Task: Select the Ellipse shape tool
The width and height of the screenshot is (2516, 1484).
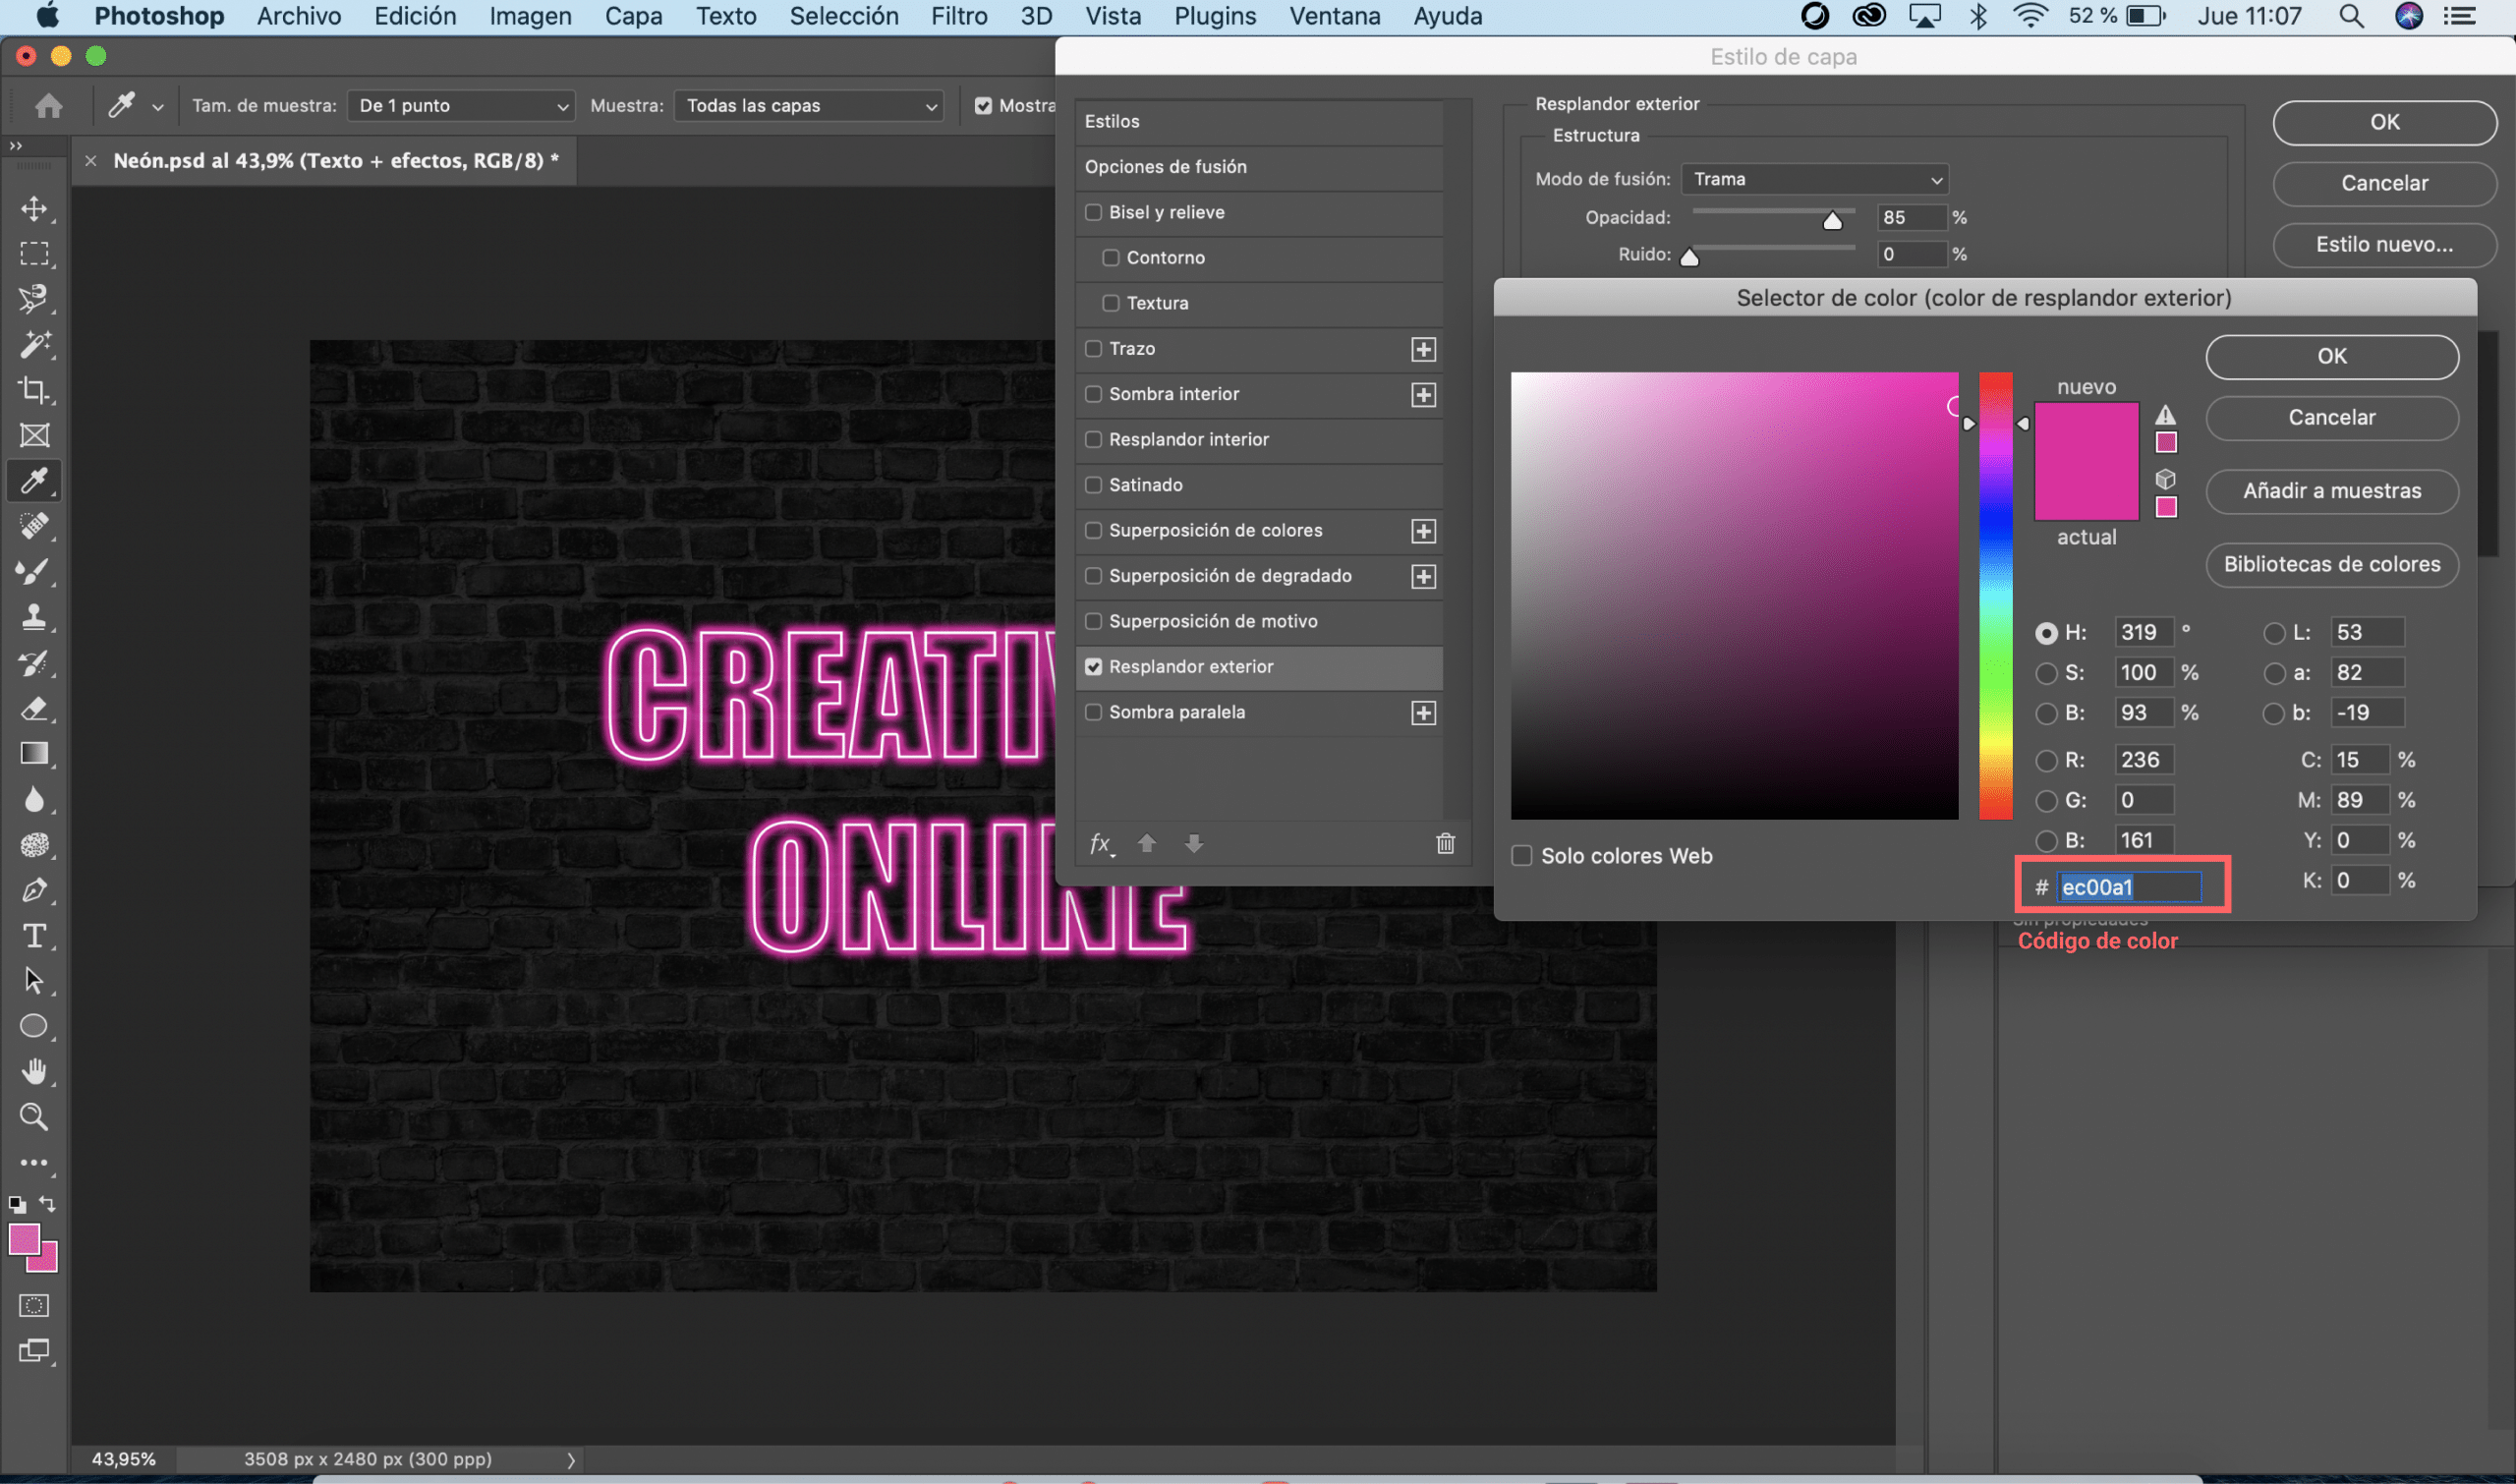Action: tap(34, 1026)
